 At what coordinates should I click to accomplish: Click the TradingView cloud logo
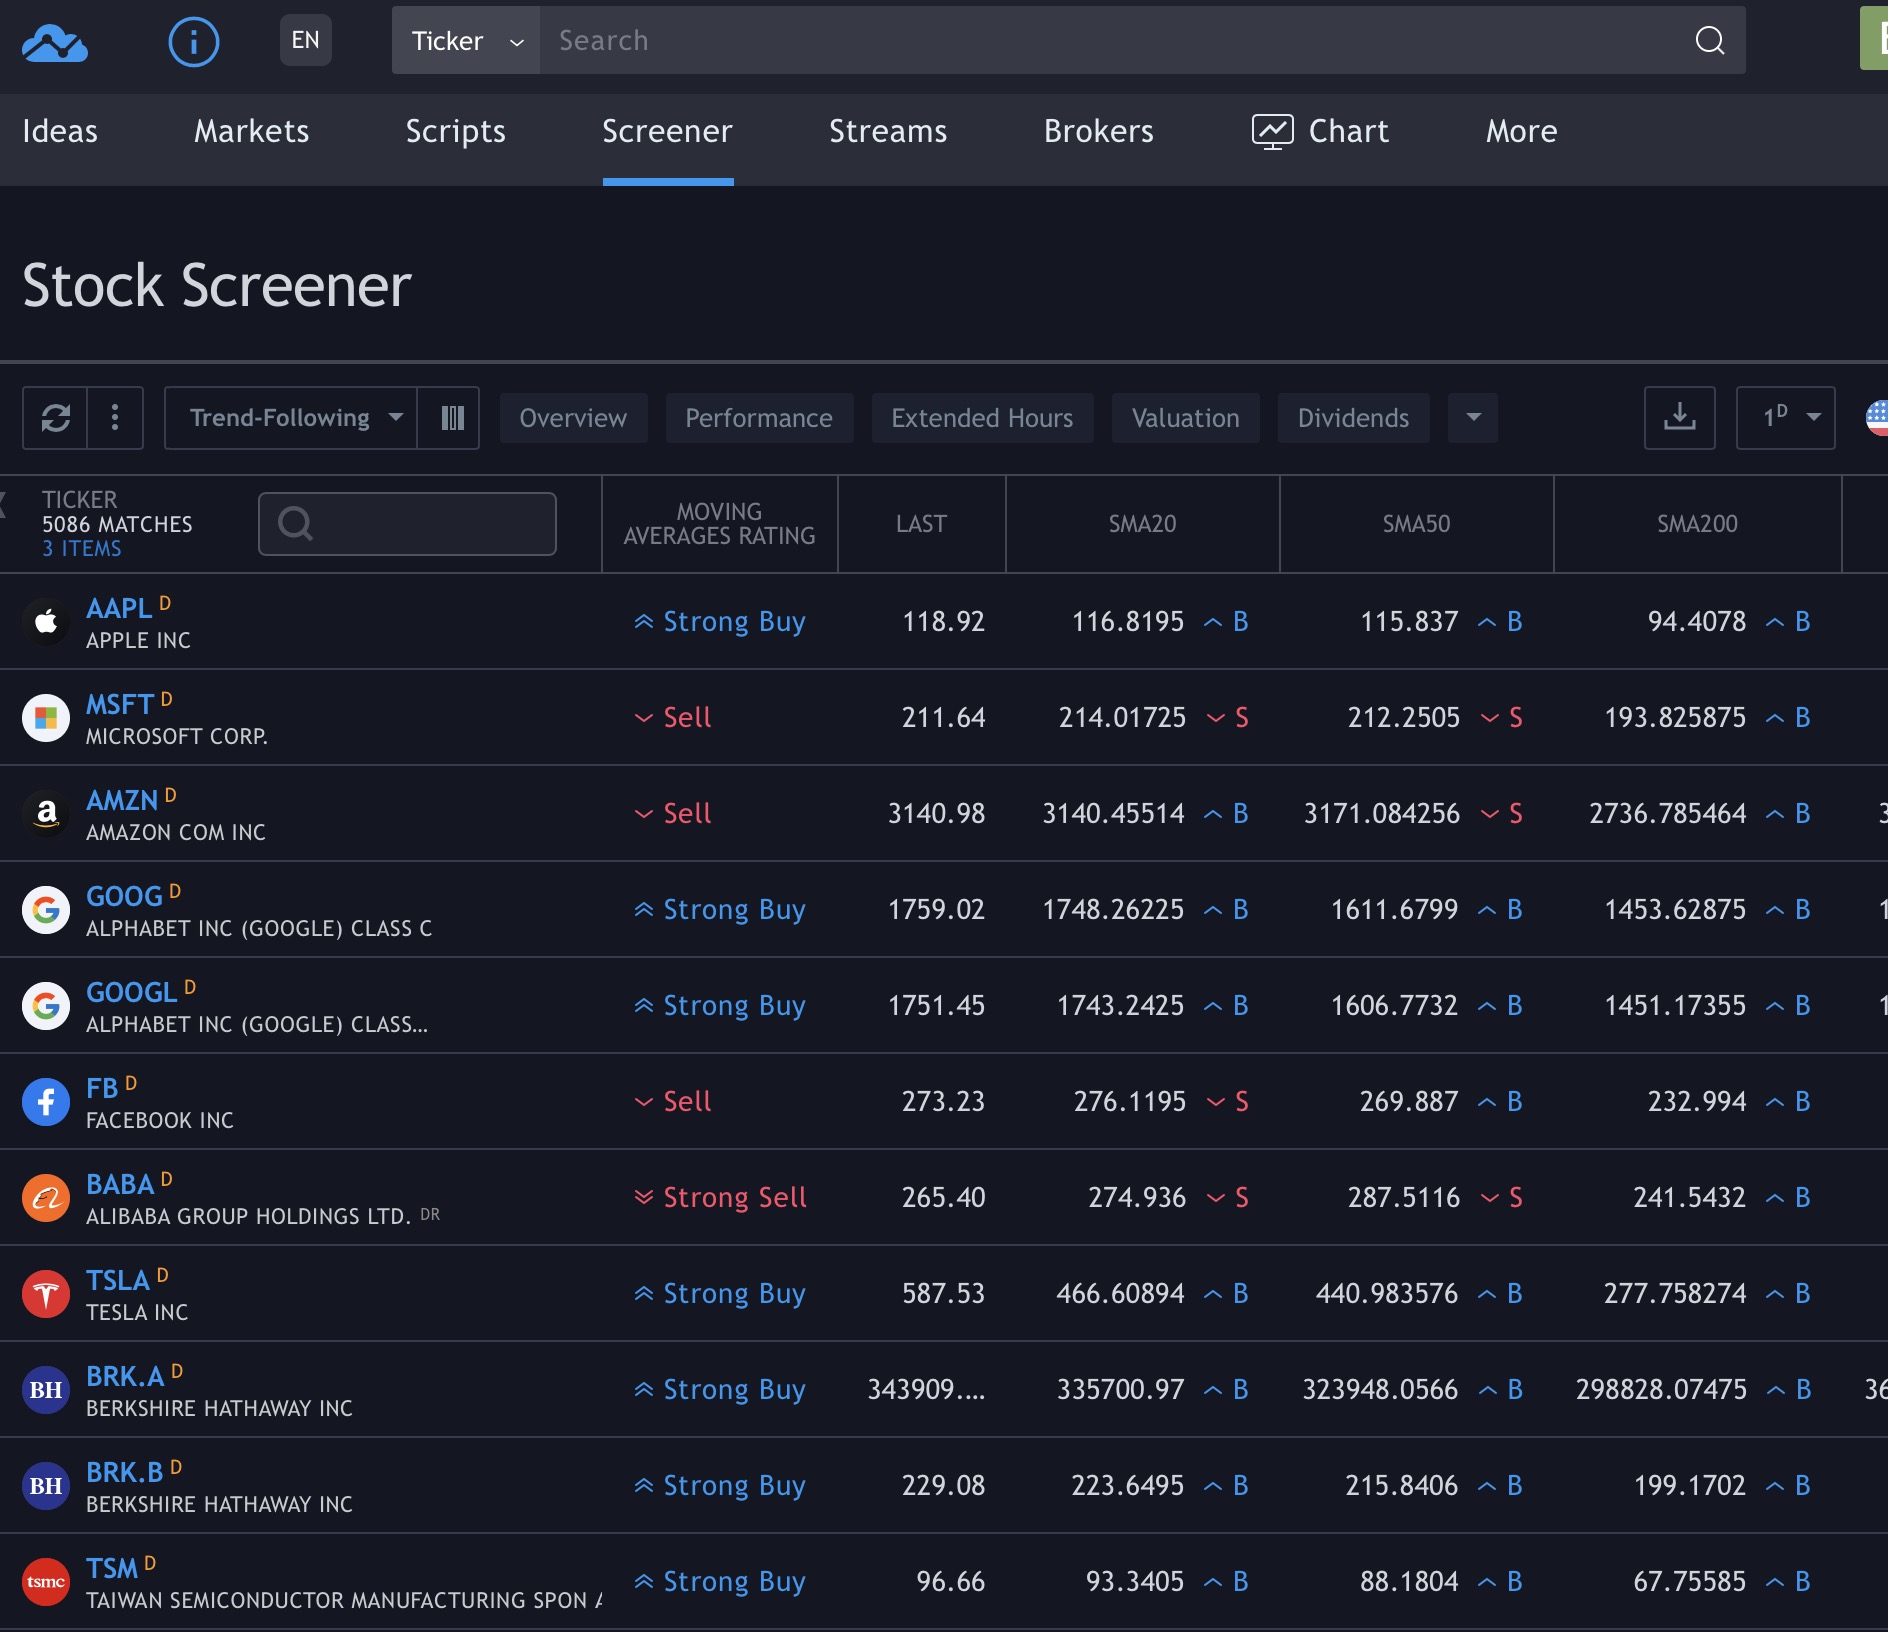pyautogui.click(x=55, y=42)
